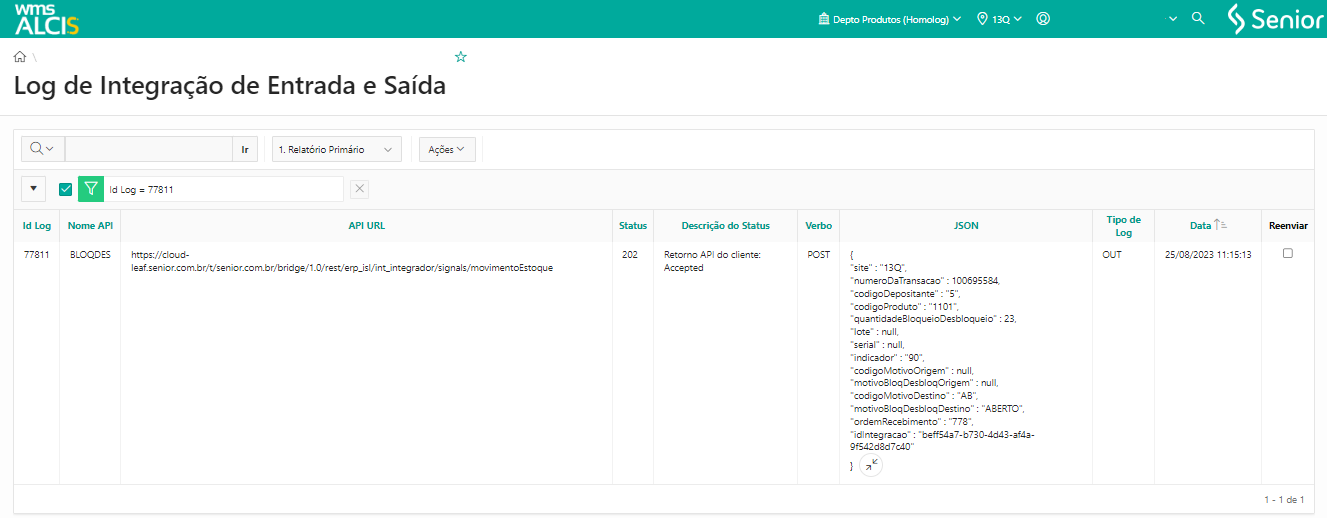This screenshot has width=1327, height=518.
Task: Sort by Nome API column header
Action: coord(90,226)
